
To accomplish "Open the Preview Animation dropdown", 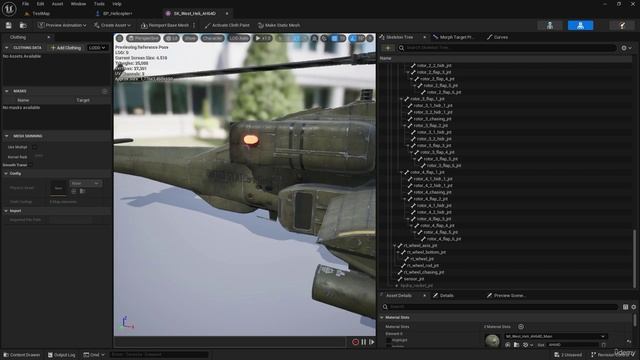I will tap(62, 25).
